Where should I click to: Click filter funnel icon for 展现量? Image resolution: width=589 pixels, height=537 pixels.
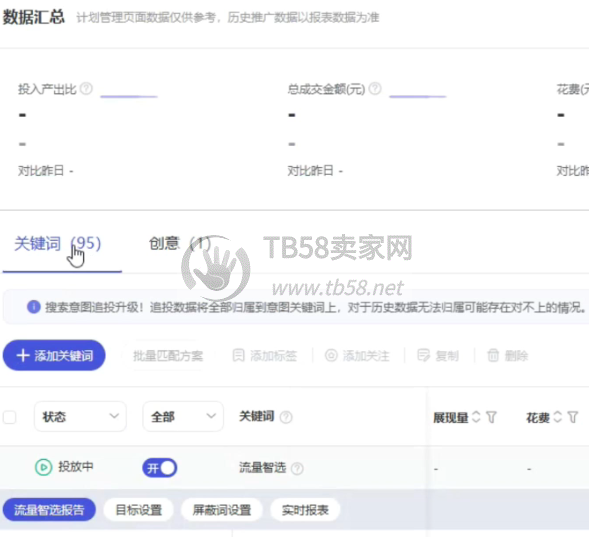(491, 417)
